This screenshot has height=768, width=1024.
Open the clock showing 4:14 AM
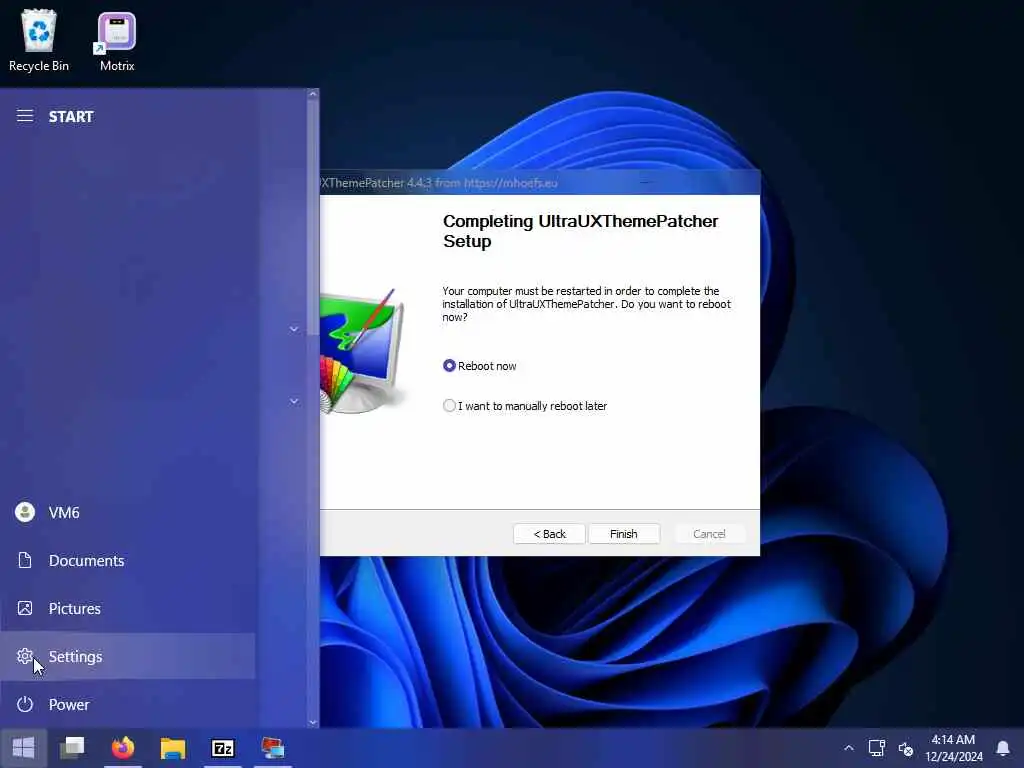coord(953,748)
